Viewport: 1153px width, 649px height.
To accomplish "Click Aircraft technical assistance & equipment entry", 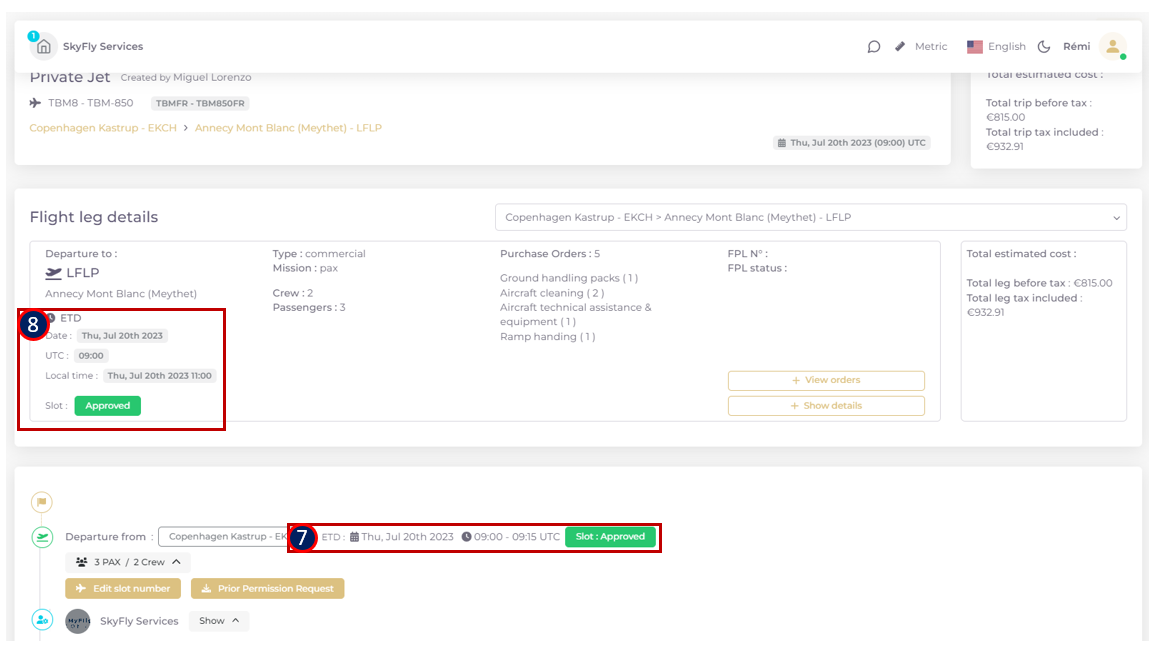I will pyautogui.click(x=576, y=315).
